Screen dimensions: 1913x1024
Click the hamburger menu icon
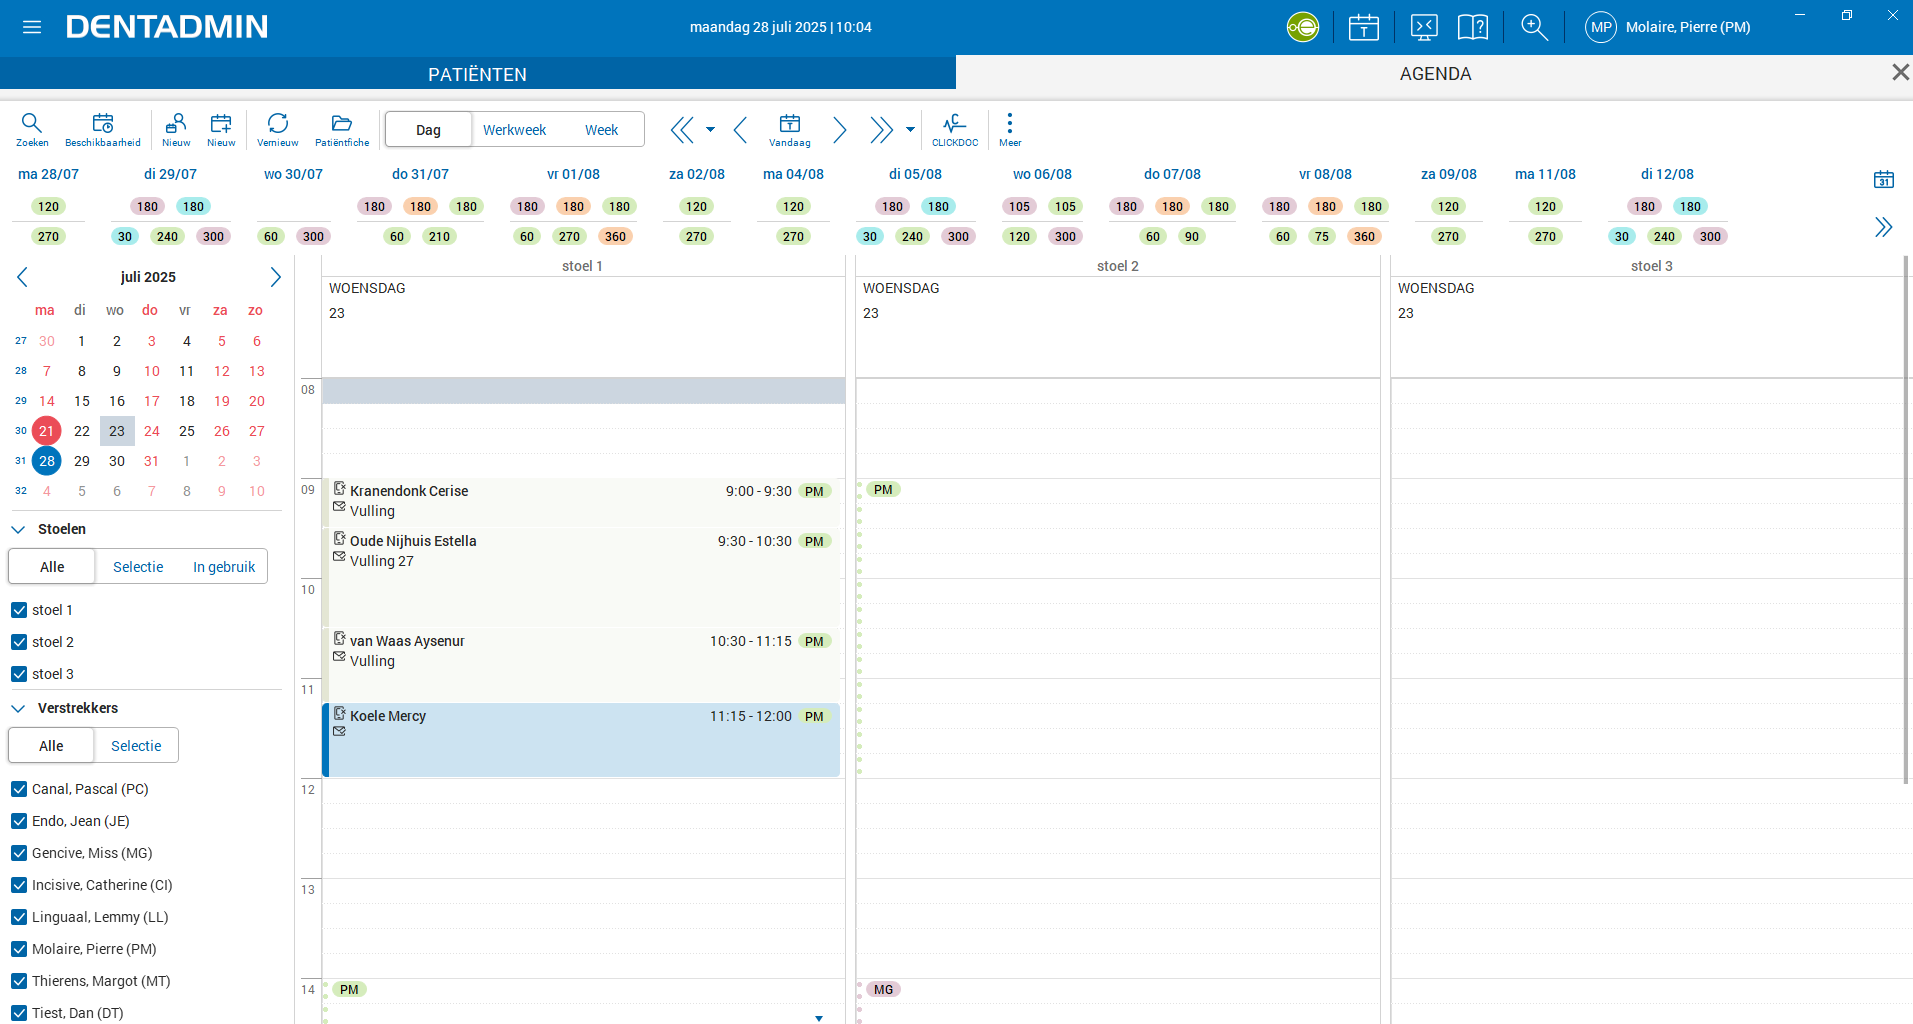32,27
